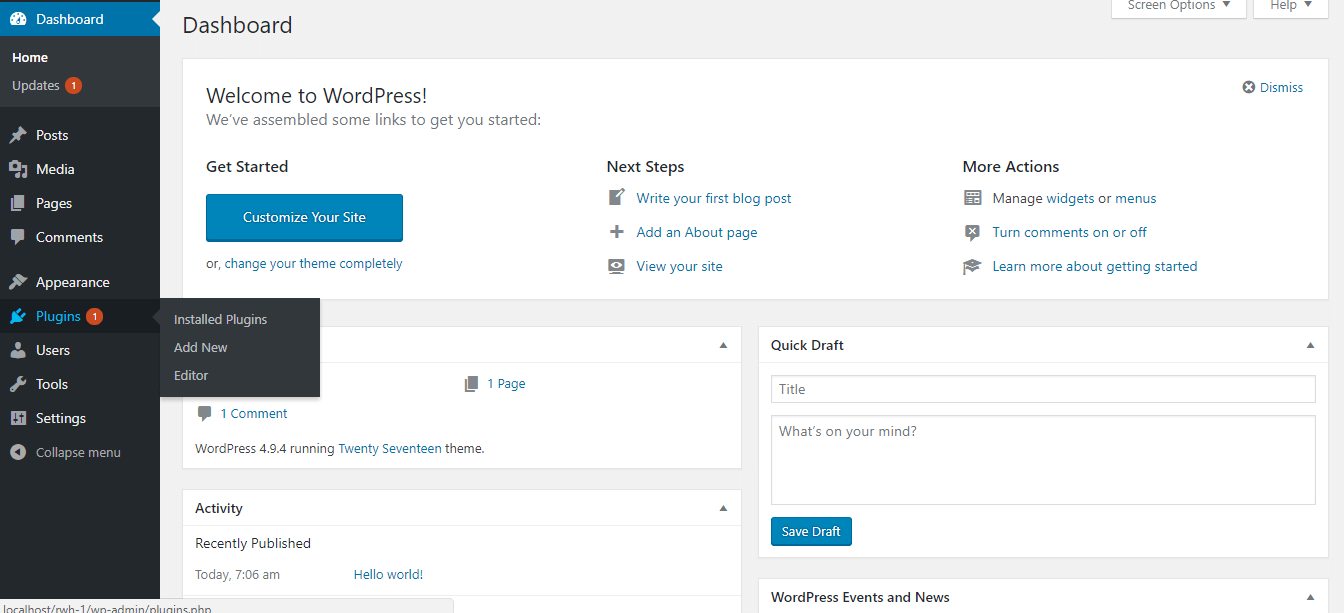This screenshot has height=613, width=1344.
Task: Go to Home under Dashboard
Action: pyautogui.click(x=30, y=57)
